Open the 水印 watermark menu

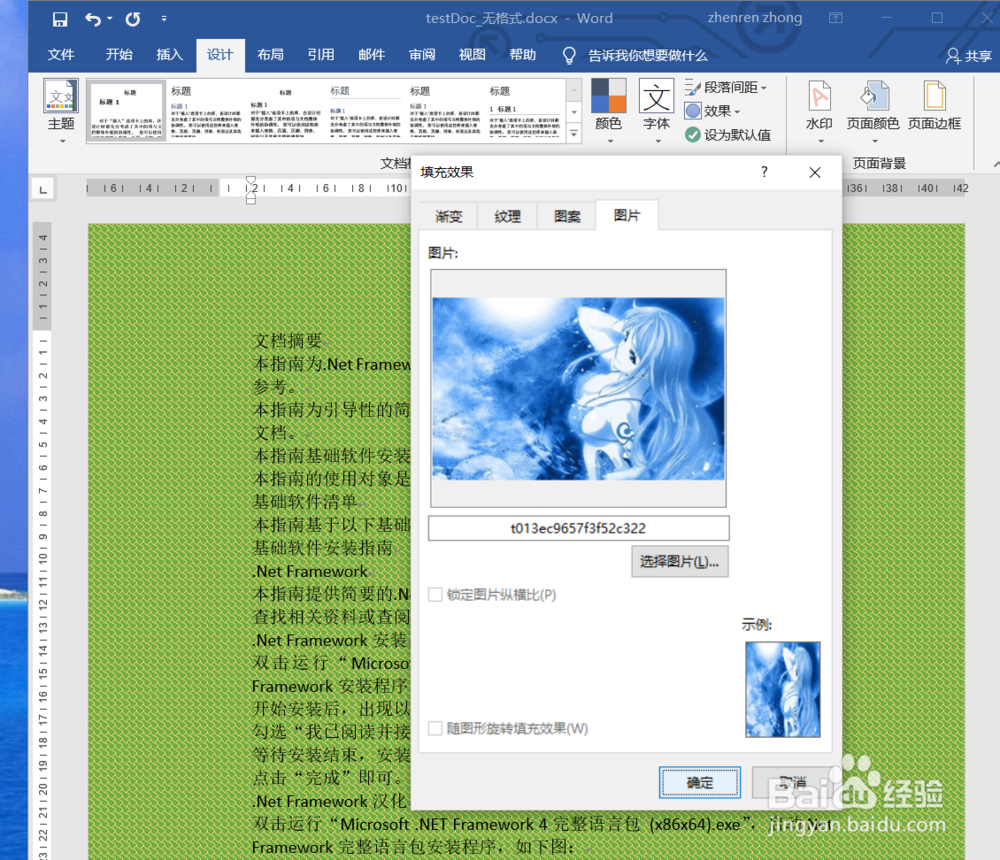(x=820, y=112)
